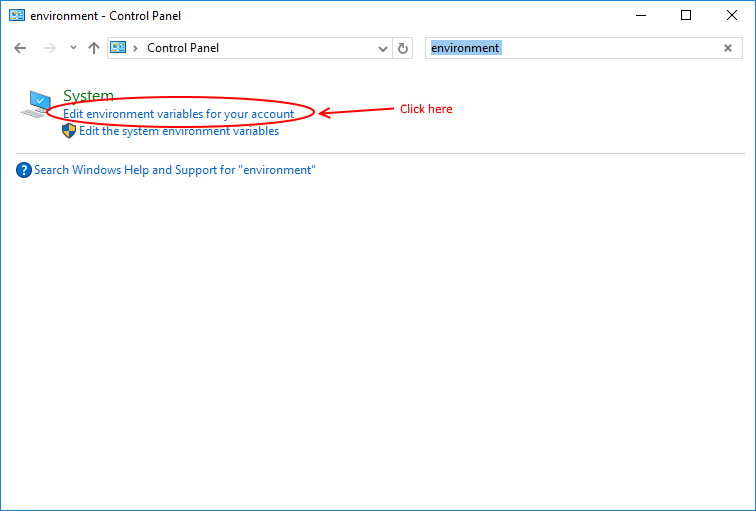Clear the search text with the X
The height and width of the screenshot is (511, 756).
pos(728,48)
